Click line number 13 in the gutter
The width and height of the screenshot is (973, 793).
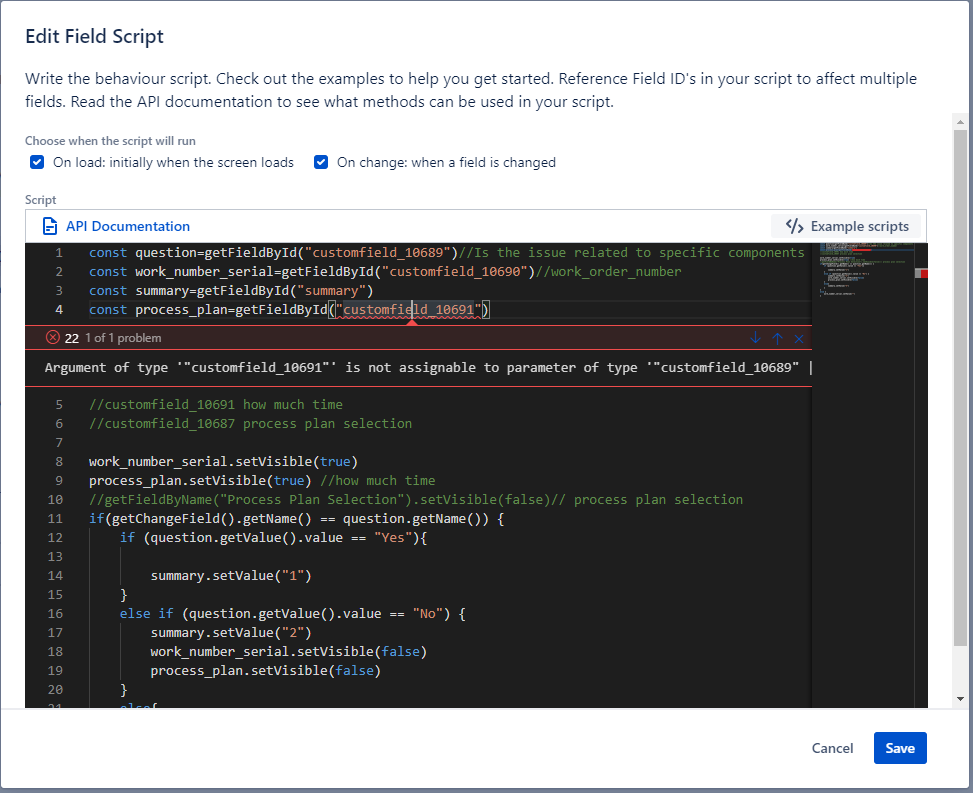pos(55,557)
